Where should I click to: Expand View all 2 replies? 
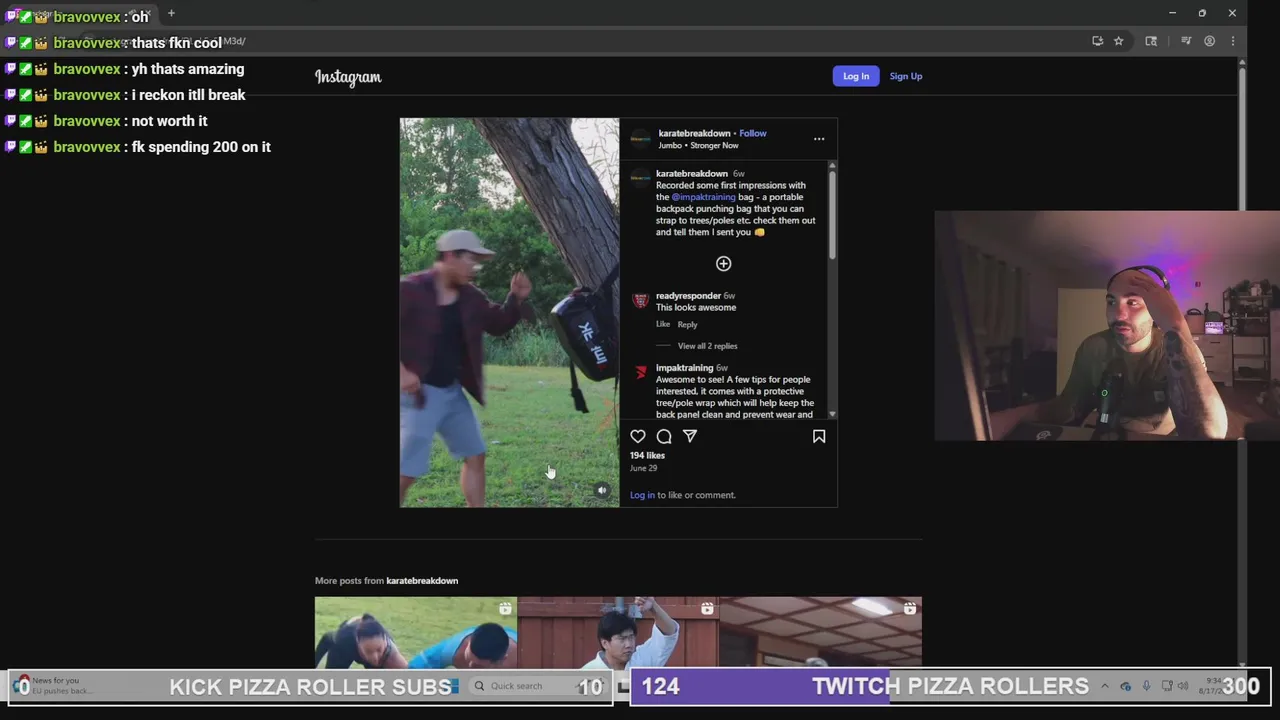tap(707, 346)
